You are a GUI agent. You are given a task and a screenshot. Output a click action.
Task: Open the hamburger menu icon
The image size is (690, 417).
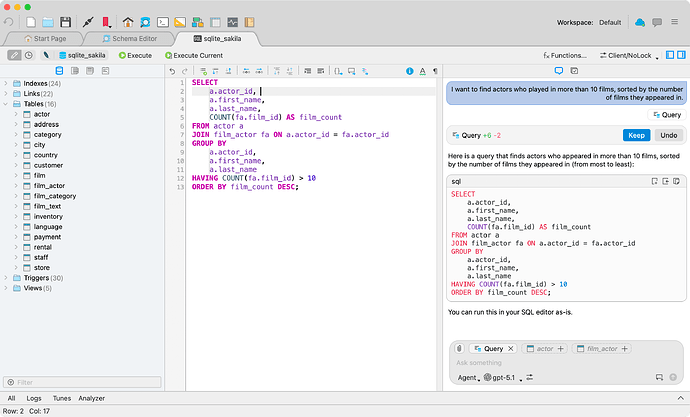[x=675, y=22]
